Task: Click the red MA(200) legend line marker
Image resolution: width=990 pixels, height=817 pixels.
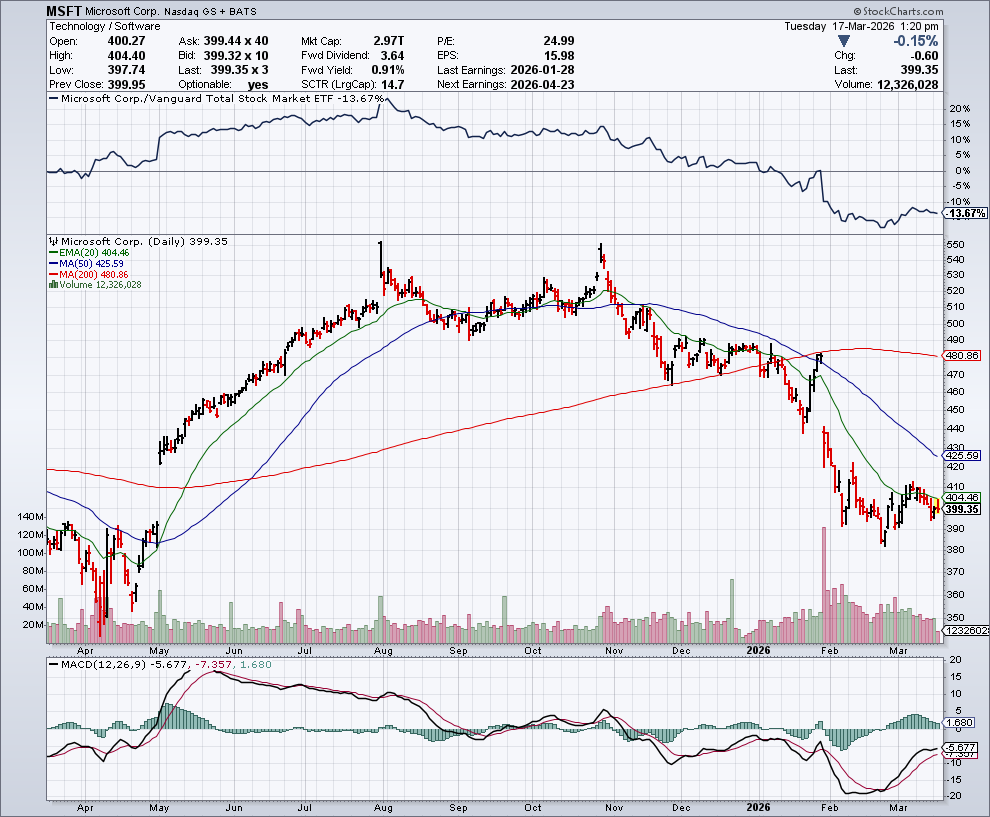Action: [x=53, y=275]
